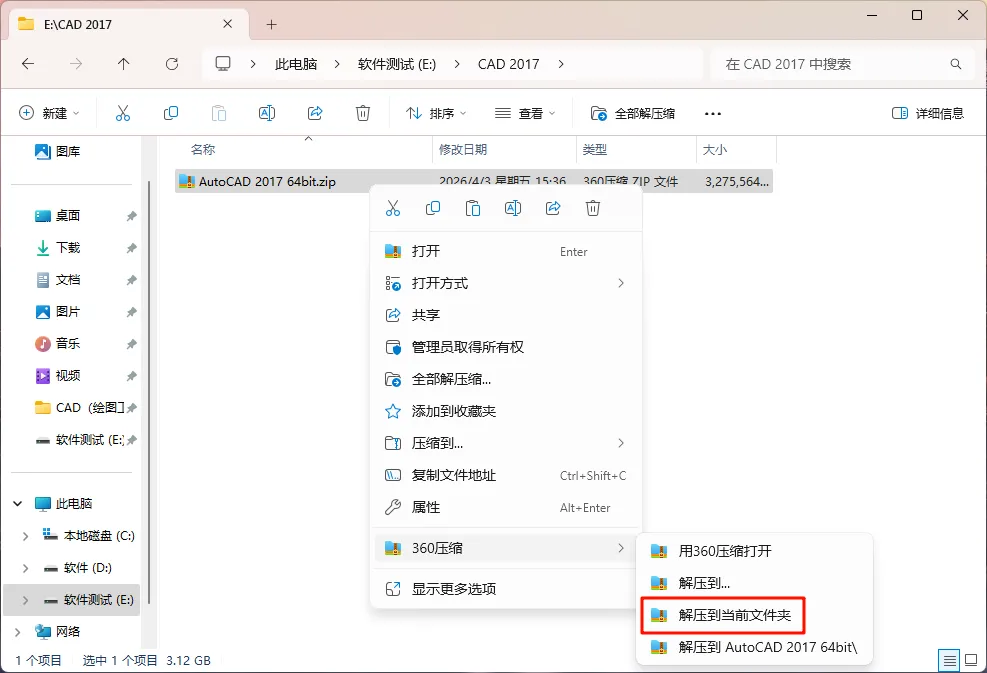Open the 新建 (New) dropdown
This screenshot has width=987, height=673.
point(49,113)
